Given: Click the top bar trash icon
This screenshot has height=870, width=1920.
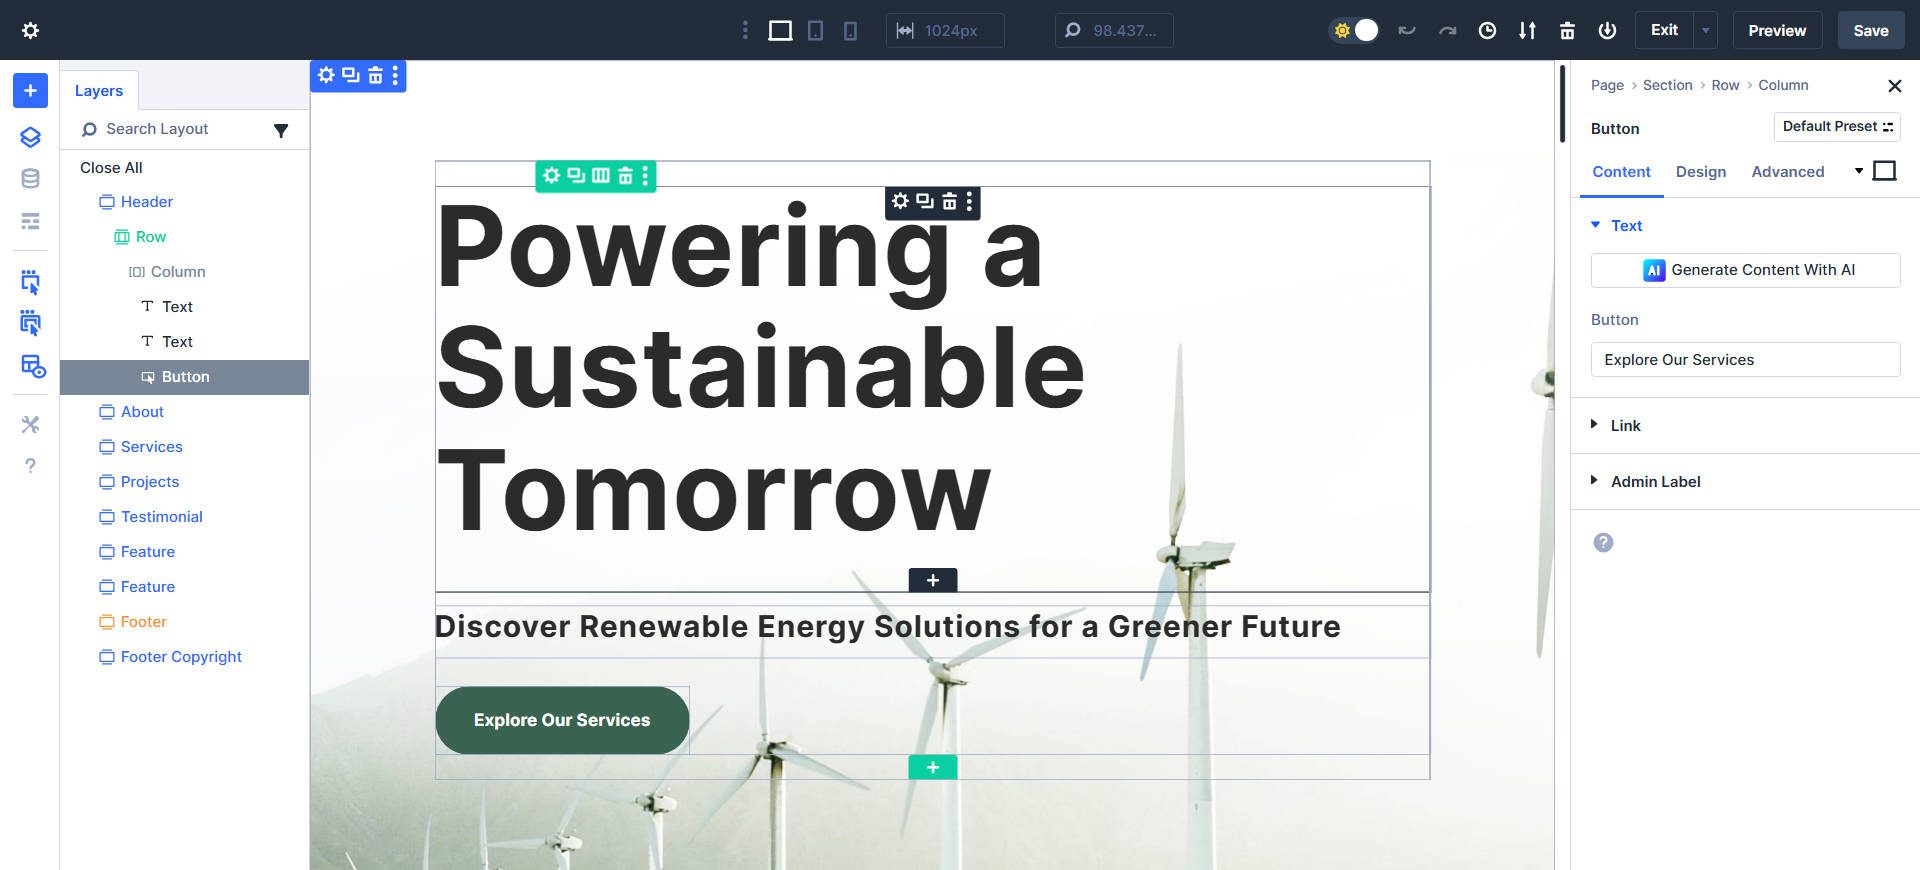Looking at the screenshot, I should pyautogui.click(x=1567, y=30).
